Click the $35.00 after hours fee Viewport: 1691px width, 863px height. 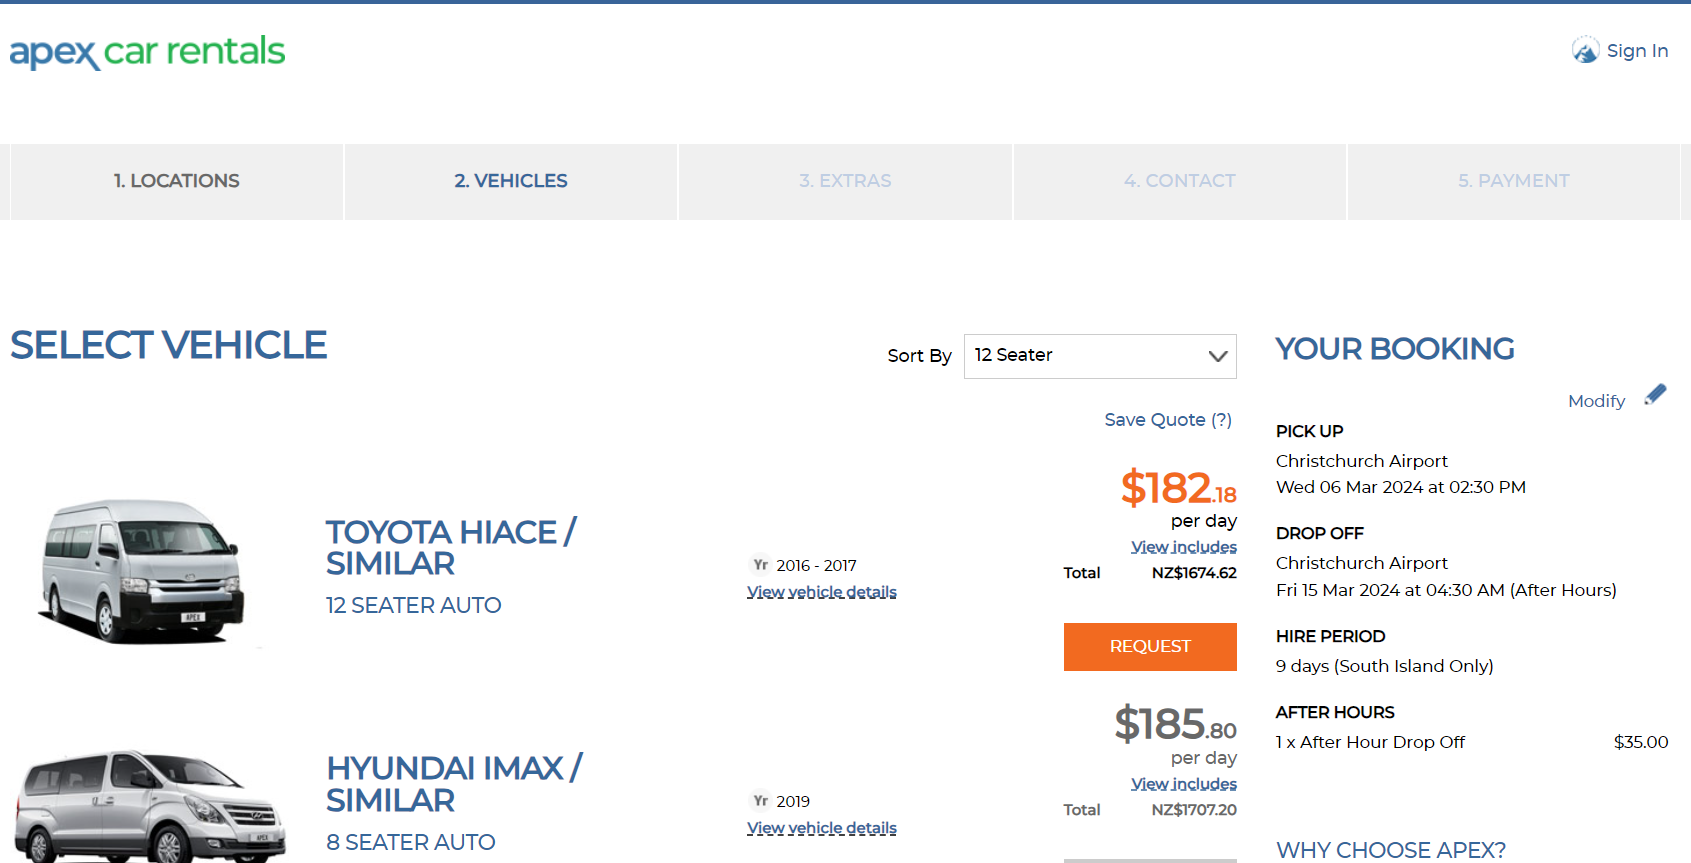pos(1641,743)
